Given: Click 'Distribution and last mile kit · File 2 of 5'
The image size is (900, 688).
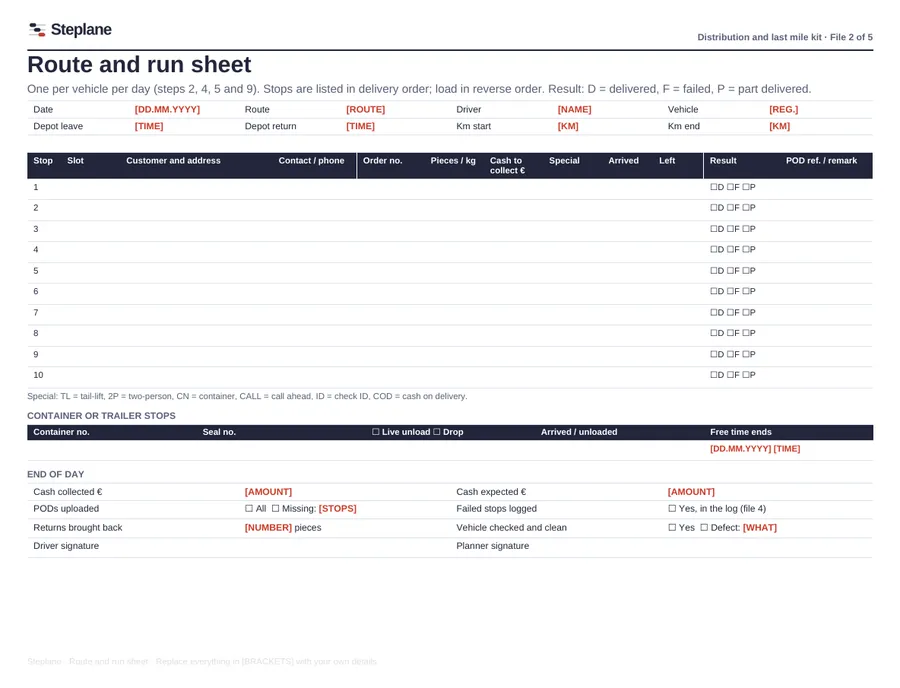Looking at the screenshot, I should click(x=785, y=37).
